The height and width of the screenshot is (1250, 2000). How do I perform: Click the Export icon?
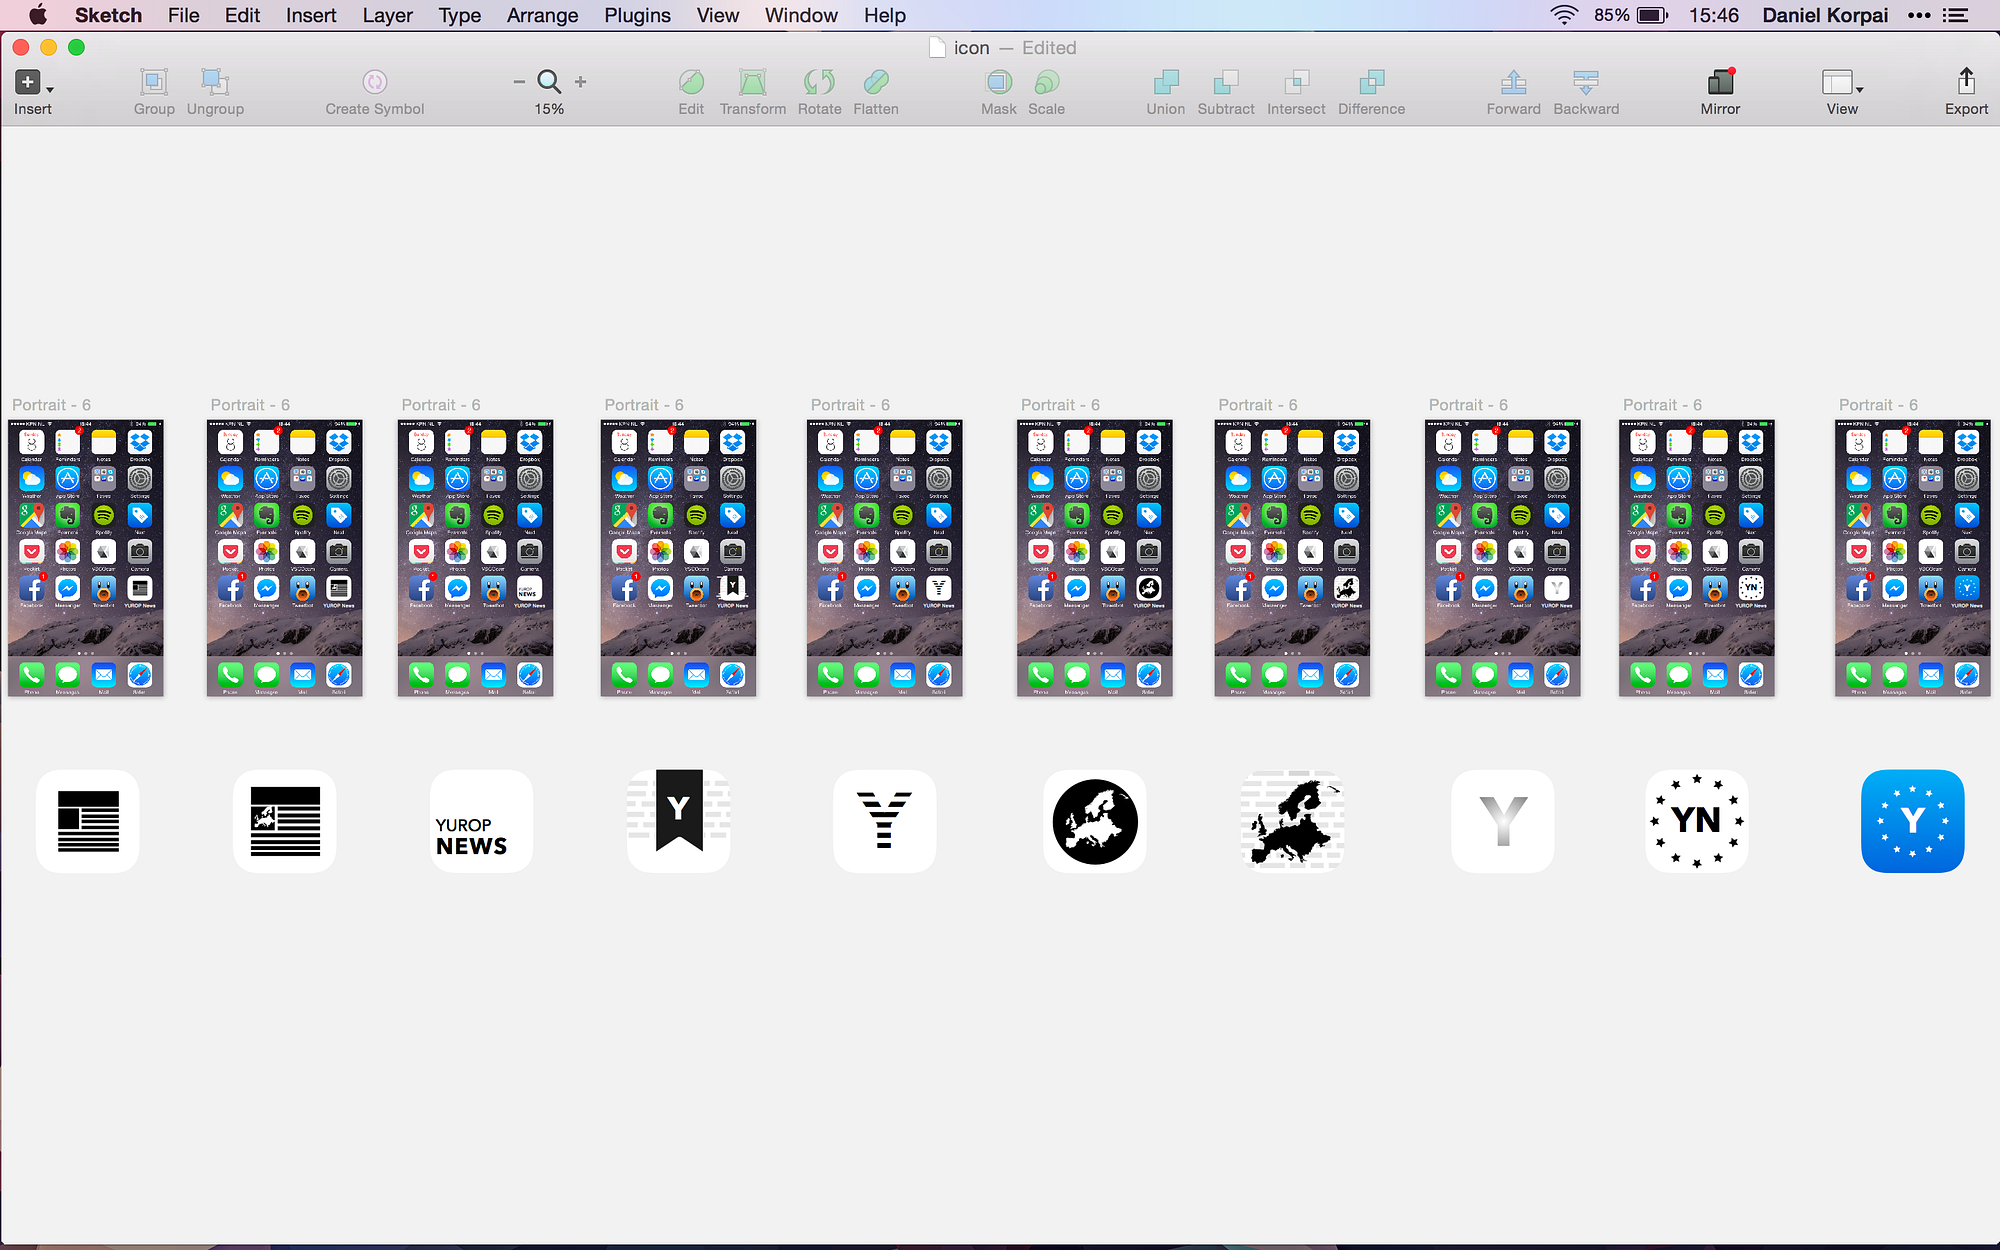[1965, 82]
